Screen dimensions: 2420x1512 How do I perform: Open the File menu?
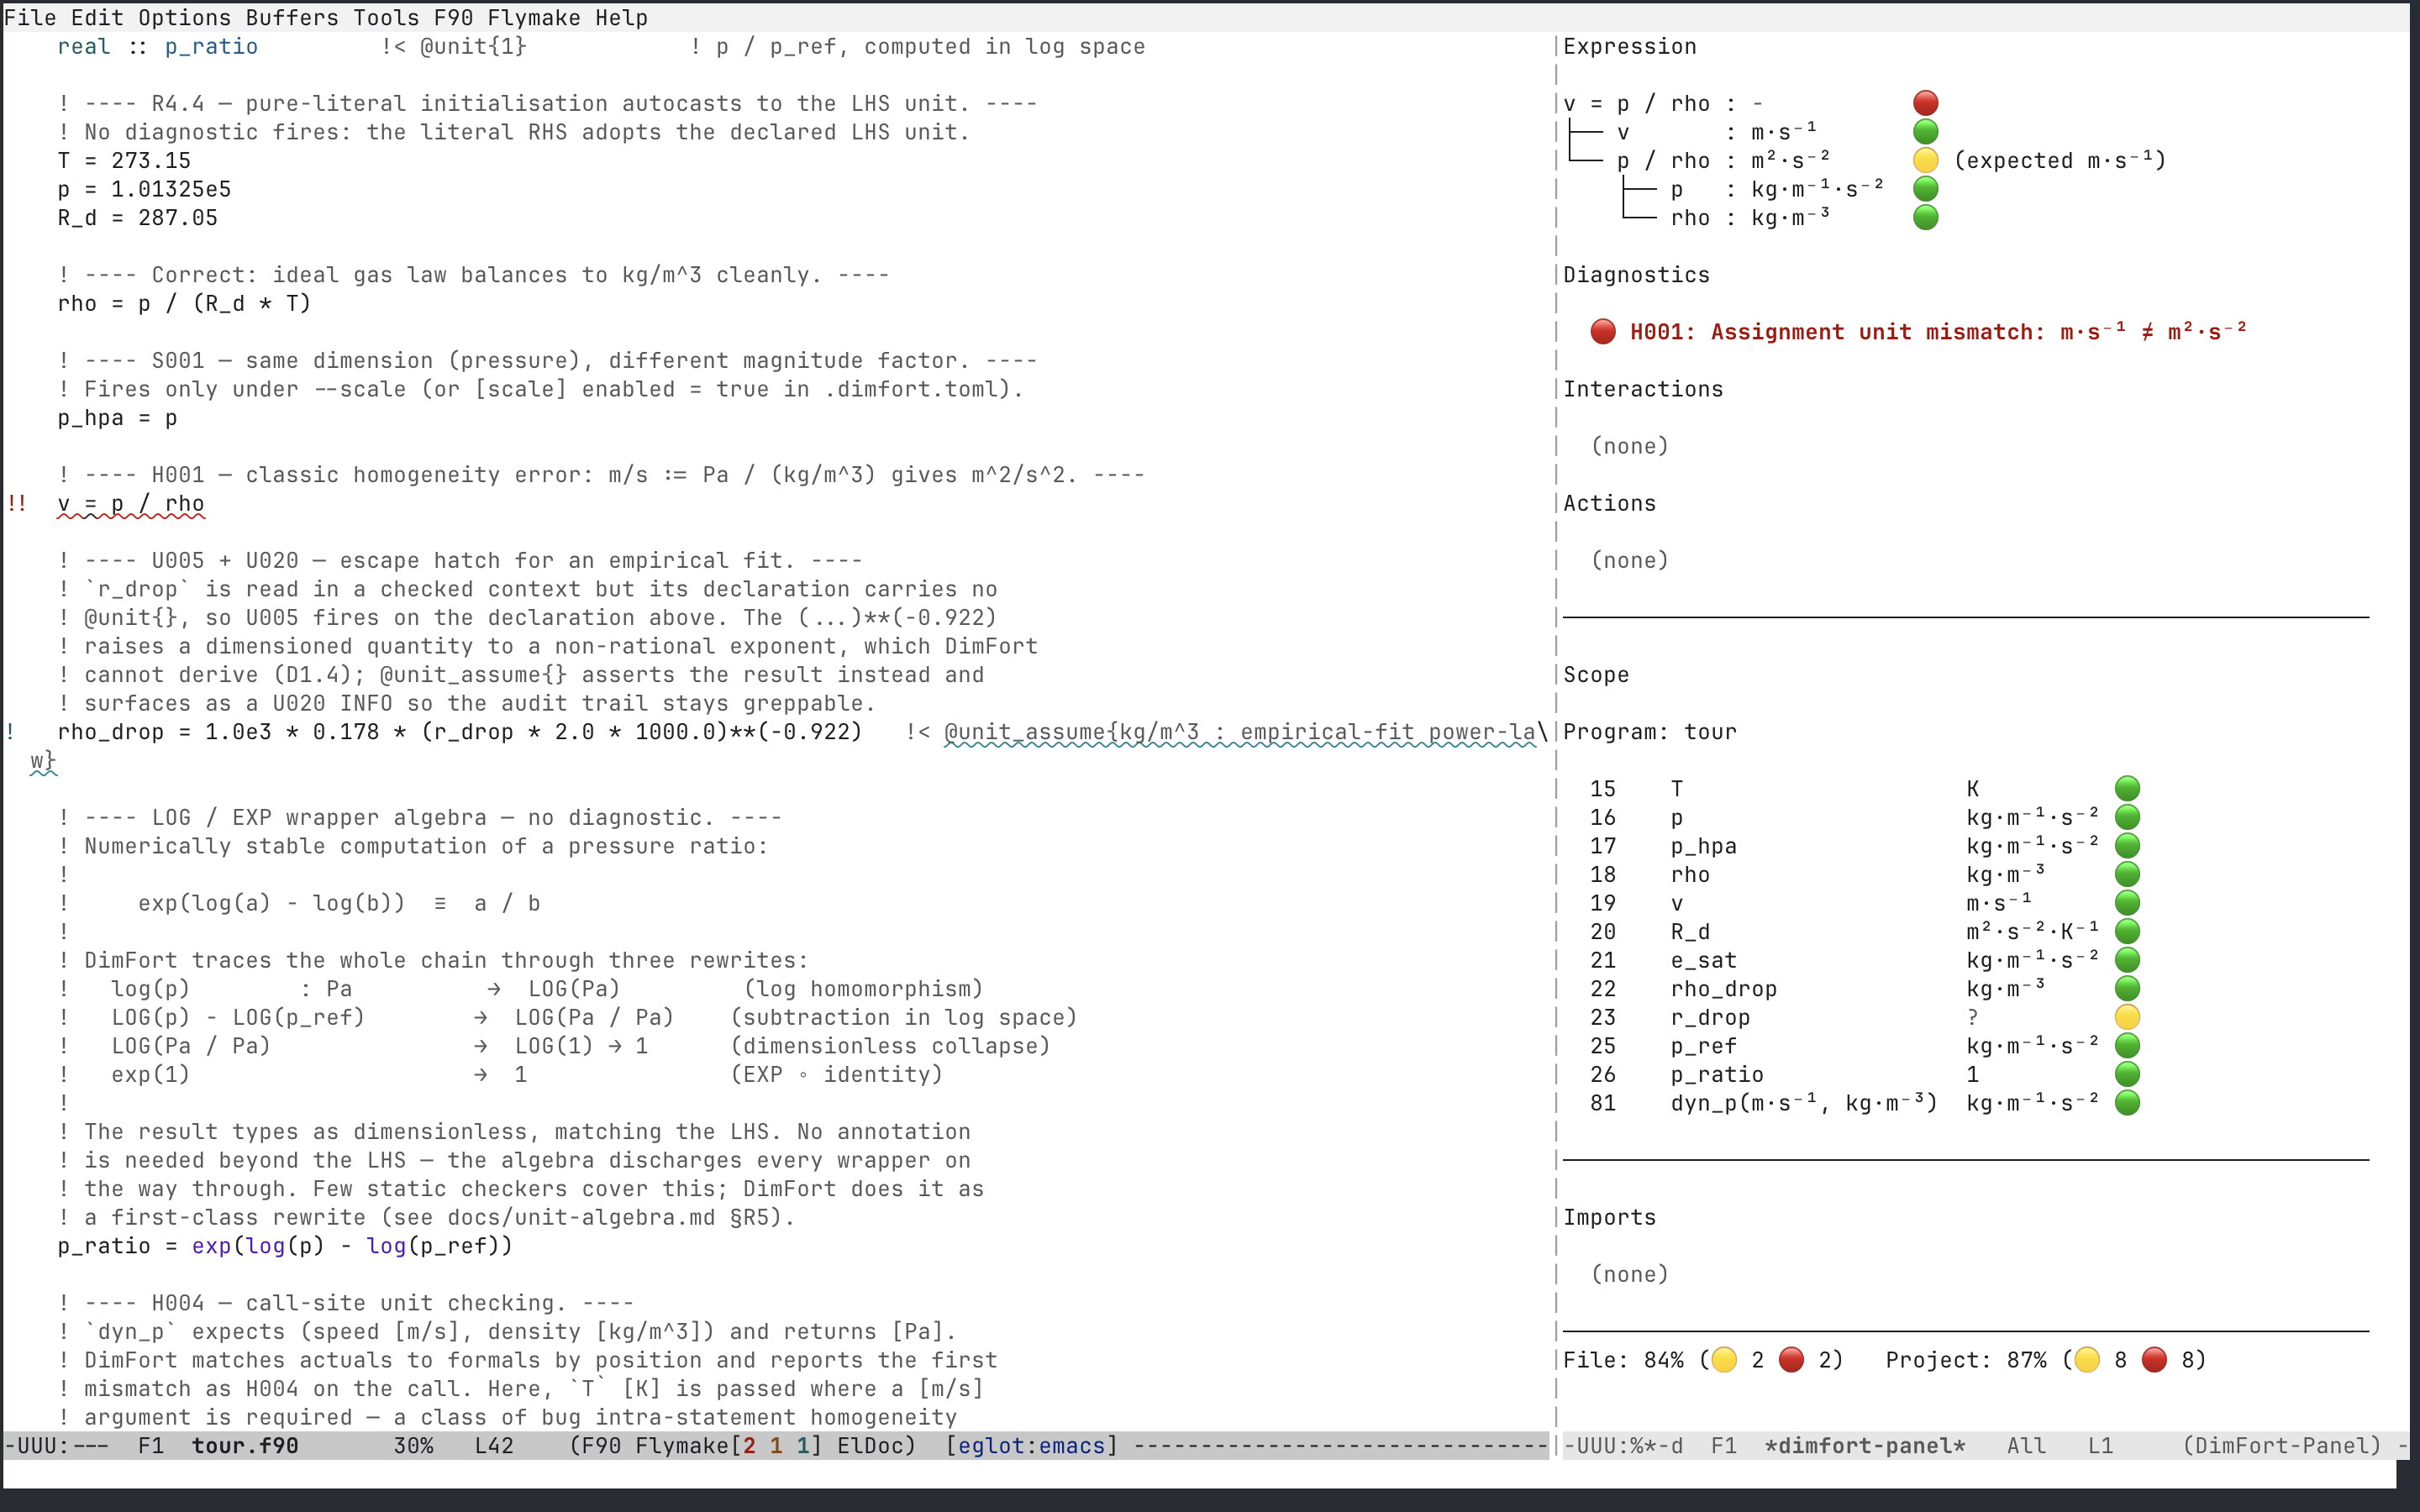[x=30, y=17]
